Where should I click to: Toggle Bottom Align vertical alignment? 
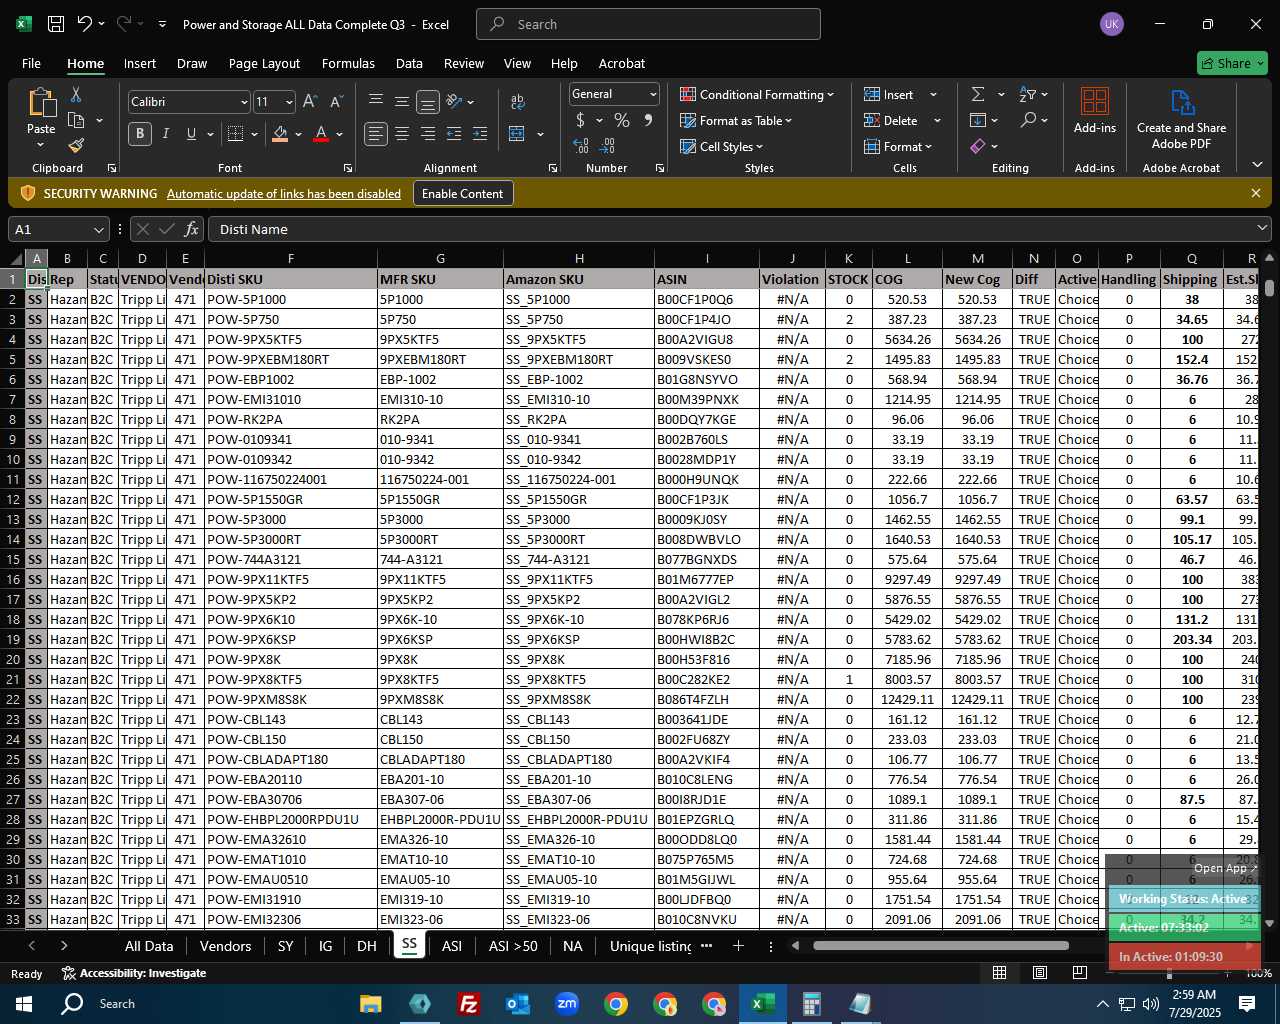tap(428, 101)
